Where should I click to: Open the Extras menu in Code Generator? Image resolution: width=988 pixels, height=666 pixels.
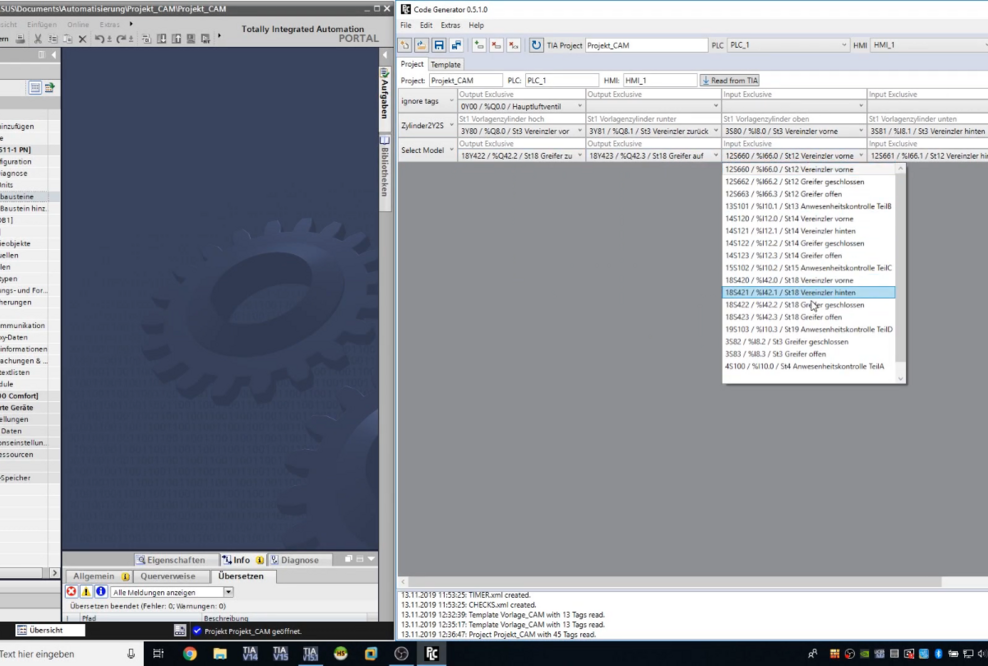pyautogui.click(x=450, y=25)
